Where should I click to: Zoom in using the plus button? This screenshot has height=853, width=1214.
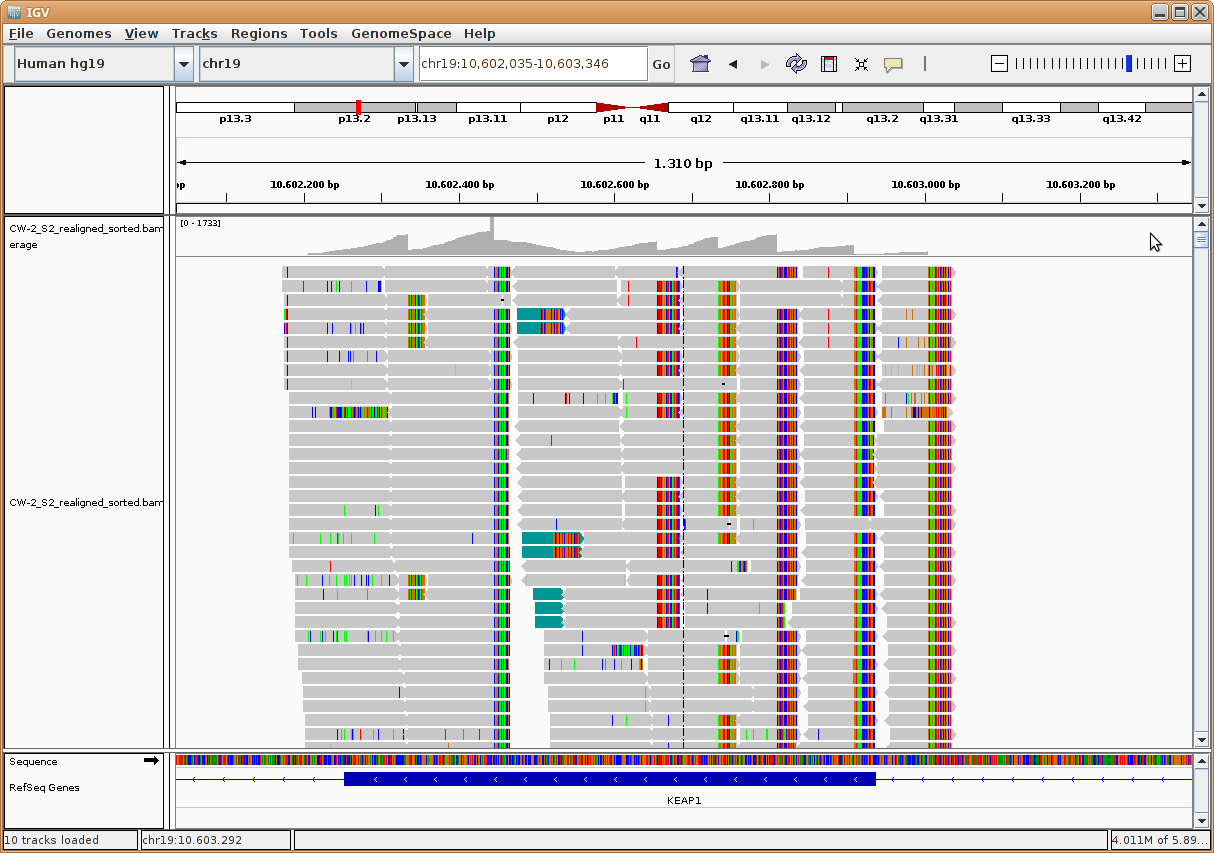(x=1182, y=64)
